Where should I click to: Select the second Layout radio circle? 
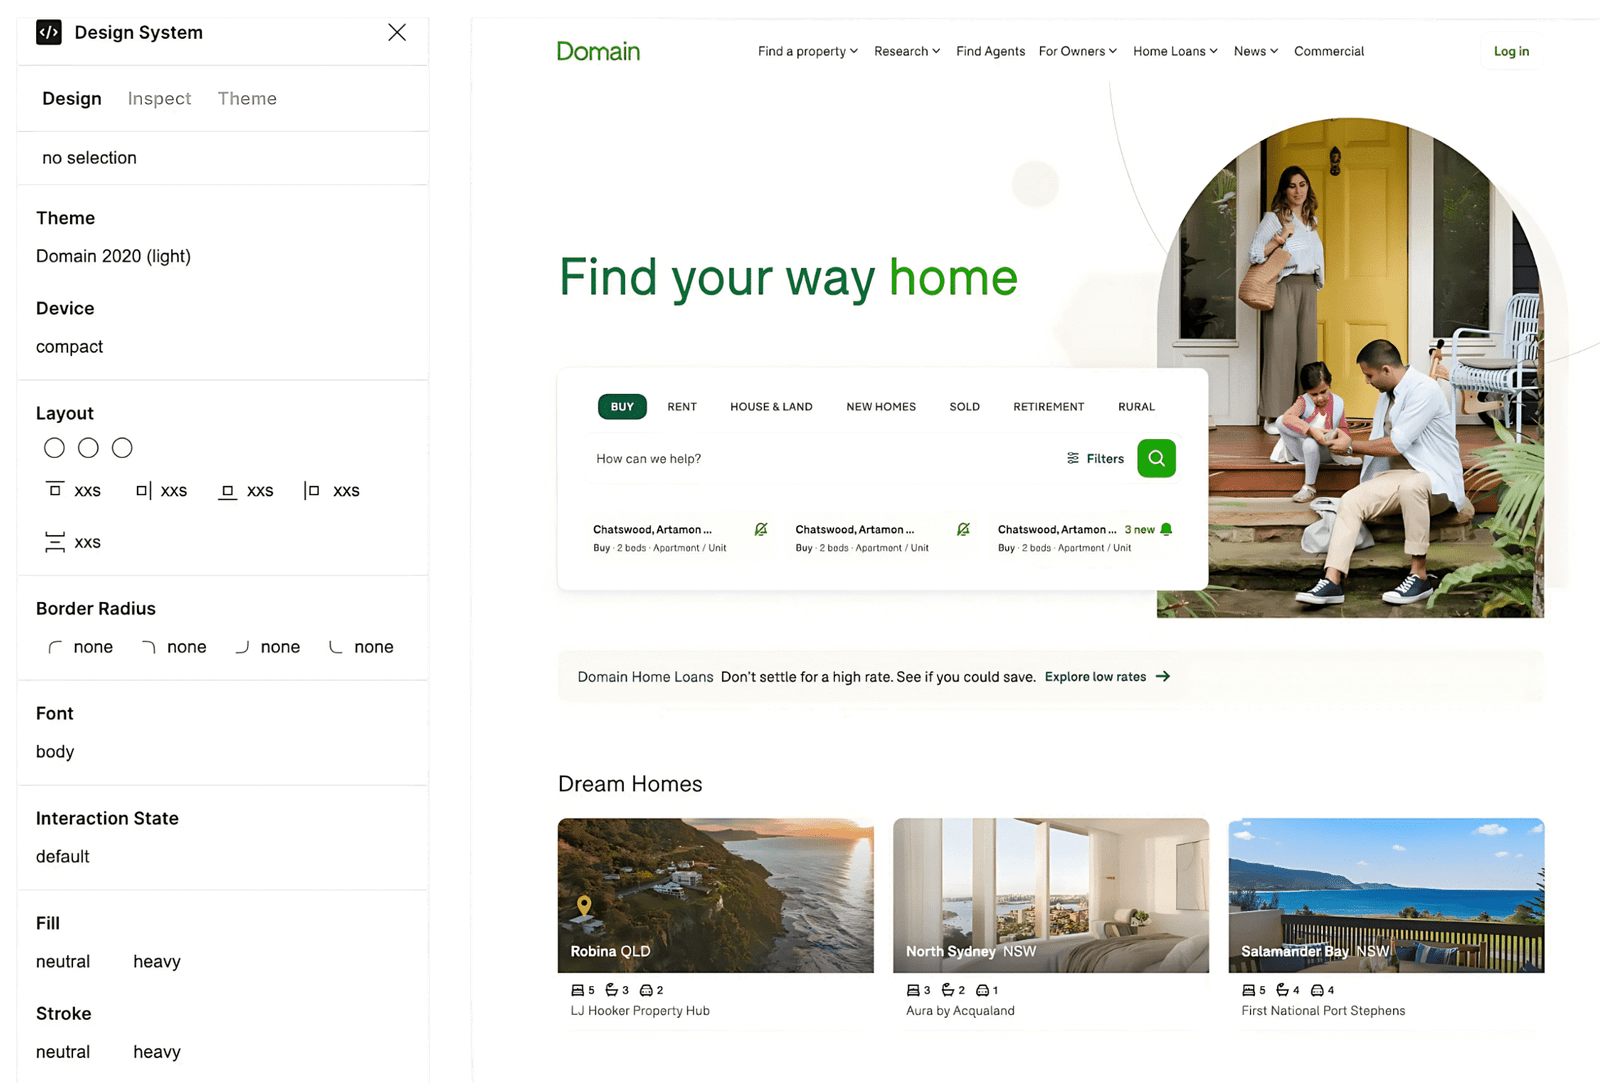pyautogui.click(x=89, y=448)
